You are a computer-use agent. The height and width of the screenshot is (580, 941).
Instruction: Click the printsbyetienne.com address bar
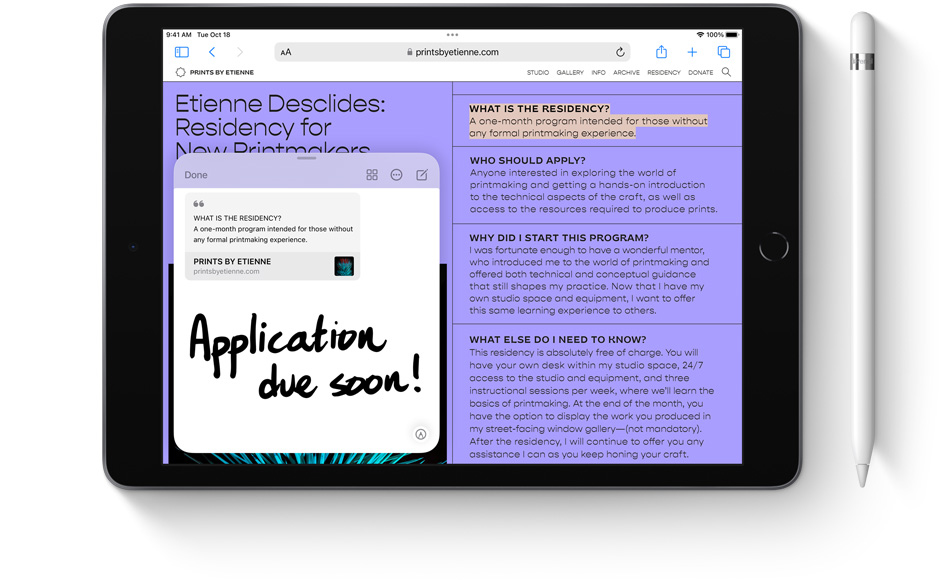coord(457,52)
